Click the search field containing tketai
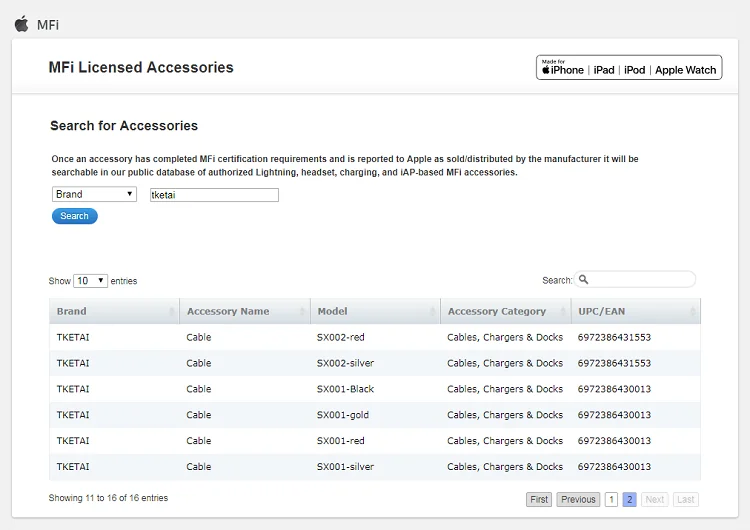Viewport: 750px width, 530px height. 213,195
